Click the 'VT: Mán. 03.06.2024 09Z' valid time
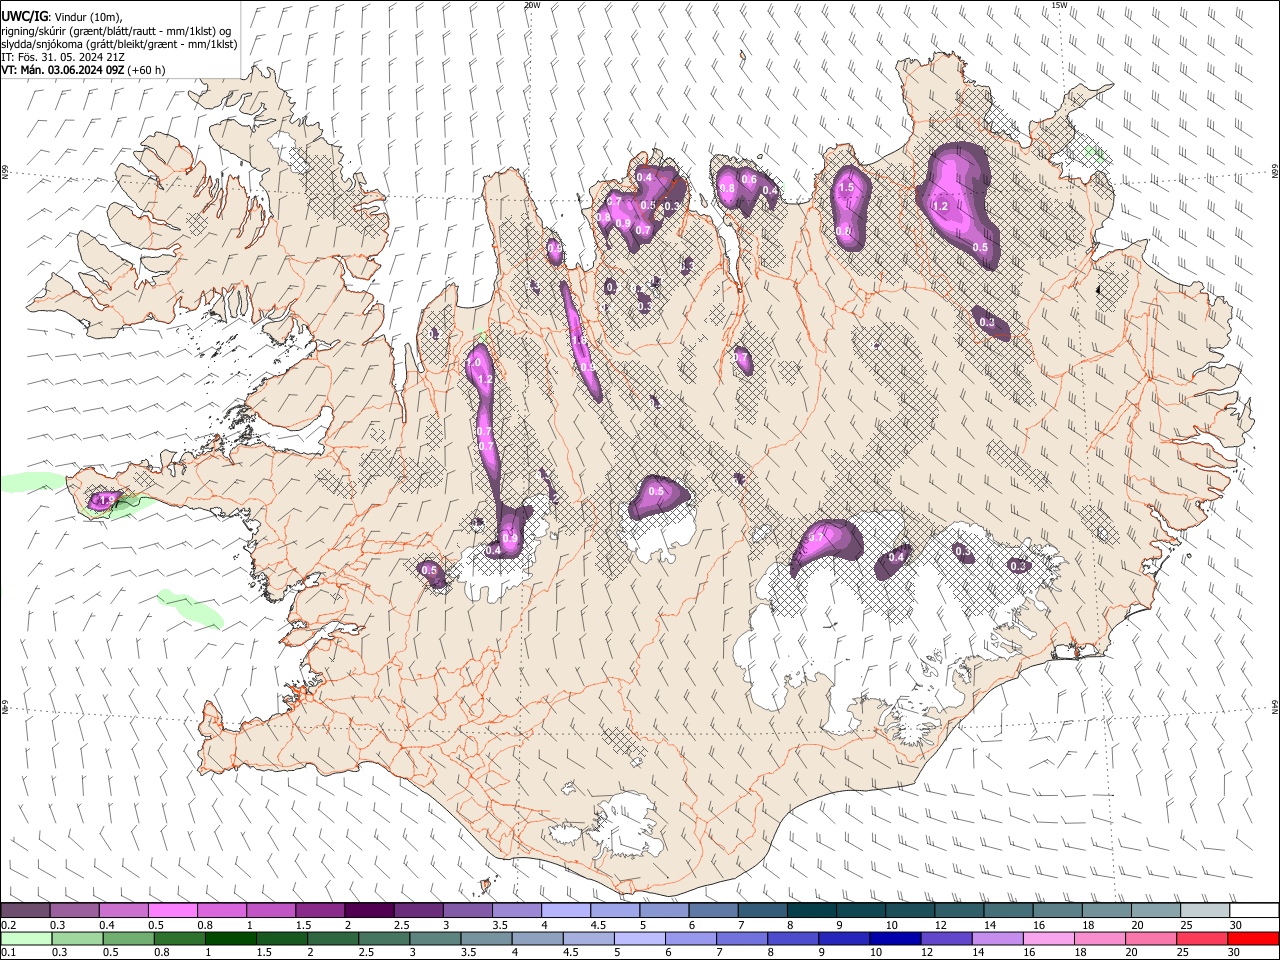Screen dimensions: 1280x960 [x=63, y=70]
